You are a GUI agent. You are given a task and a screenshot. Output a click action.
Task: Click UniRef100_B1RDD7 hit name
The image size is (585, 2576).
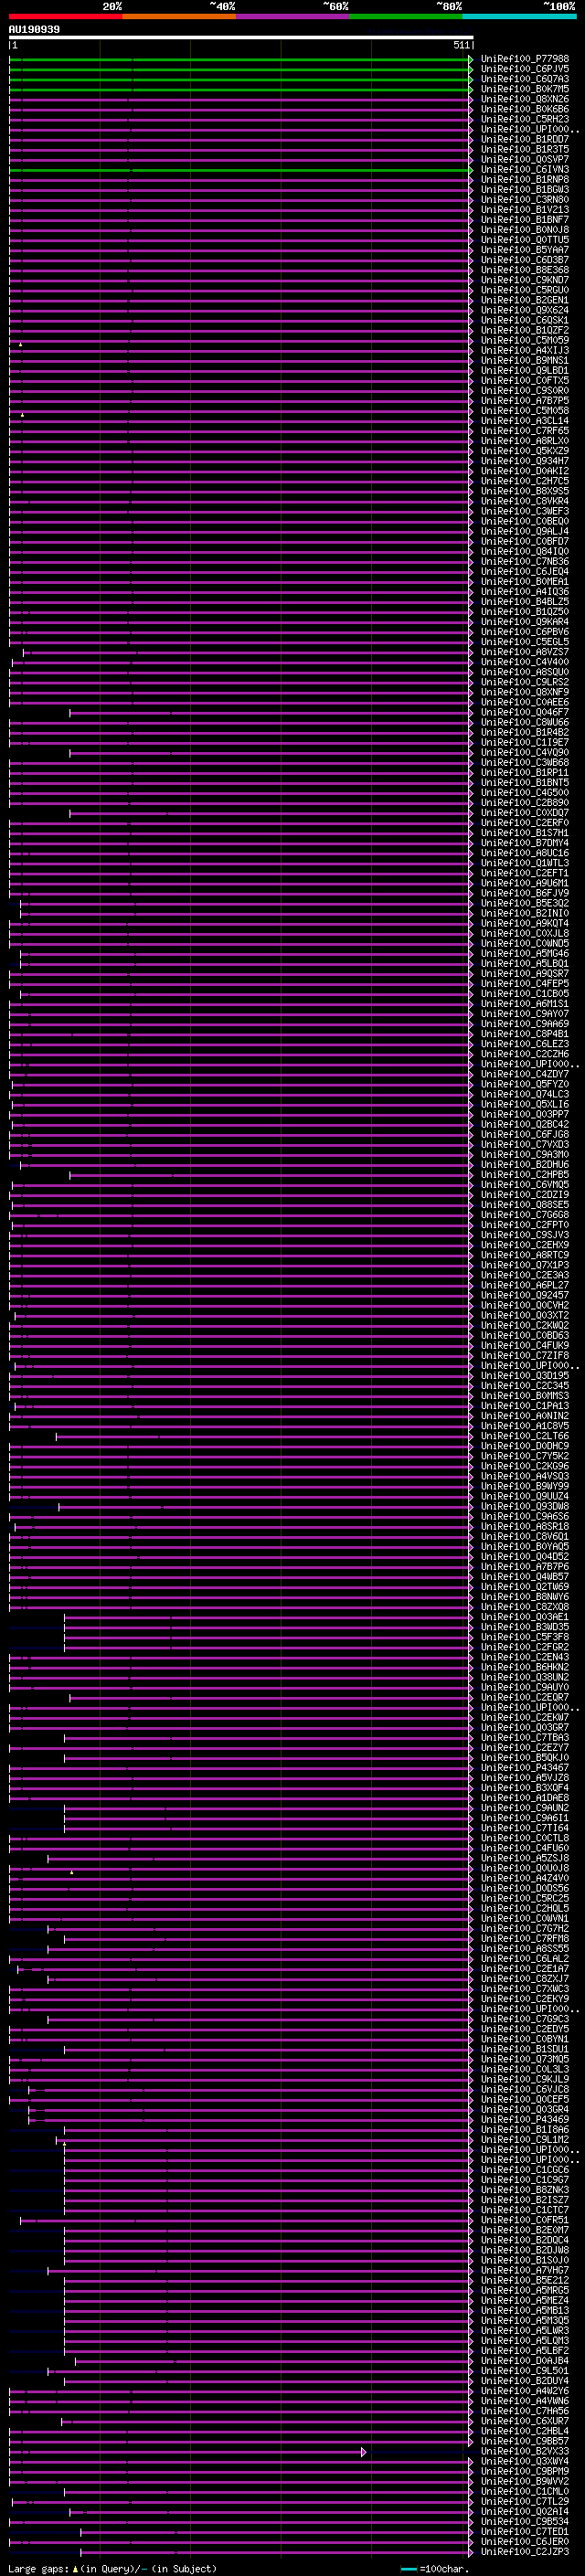click(x=524, y=139)
